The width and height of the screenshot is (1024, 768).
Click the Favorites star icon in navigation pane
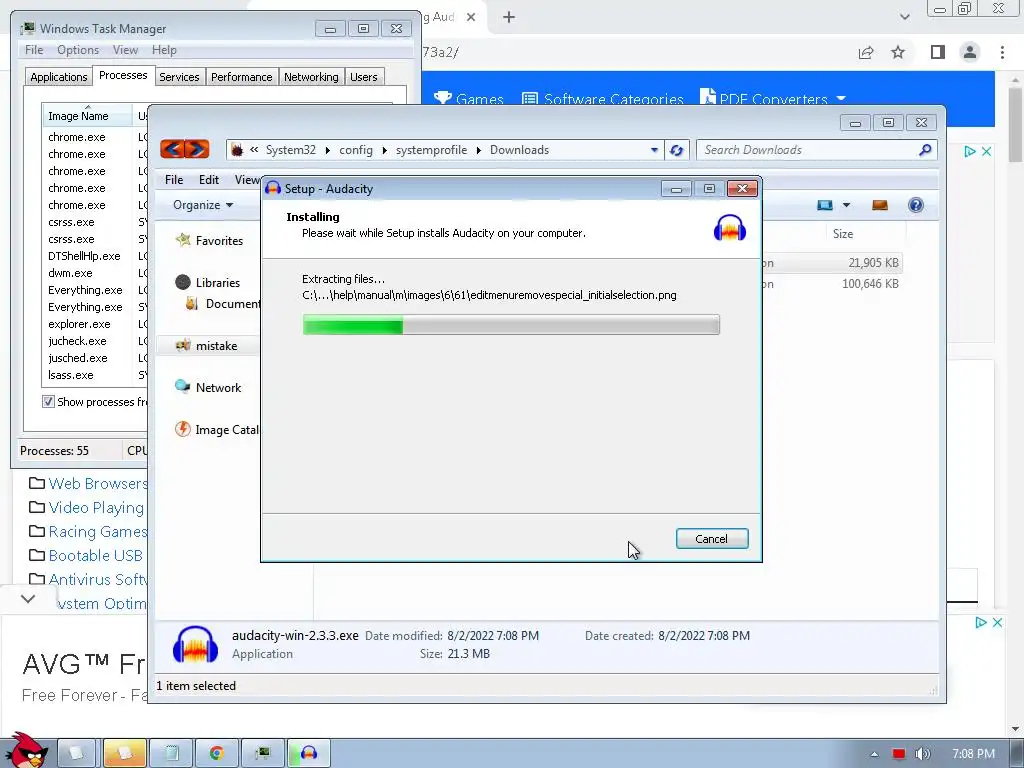click(x=183, y=240)
